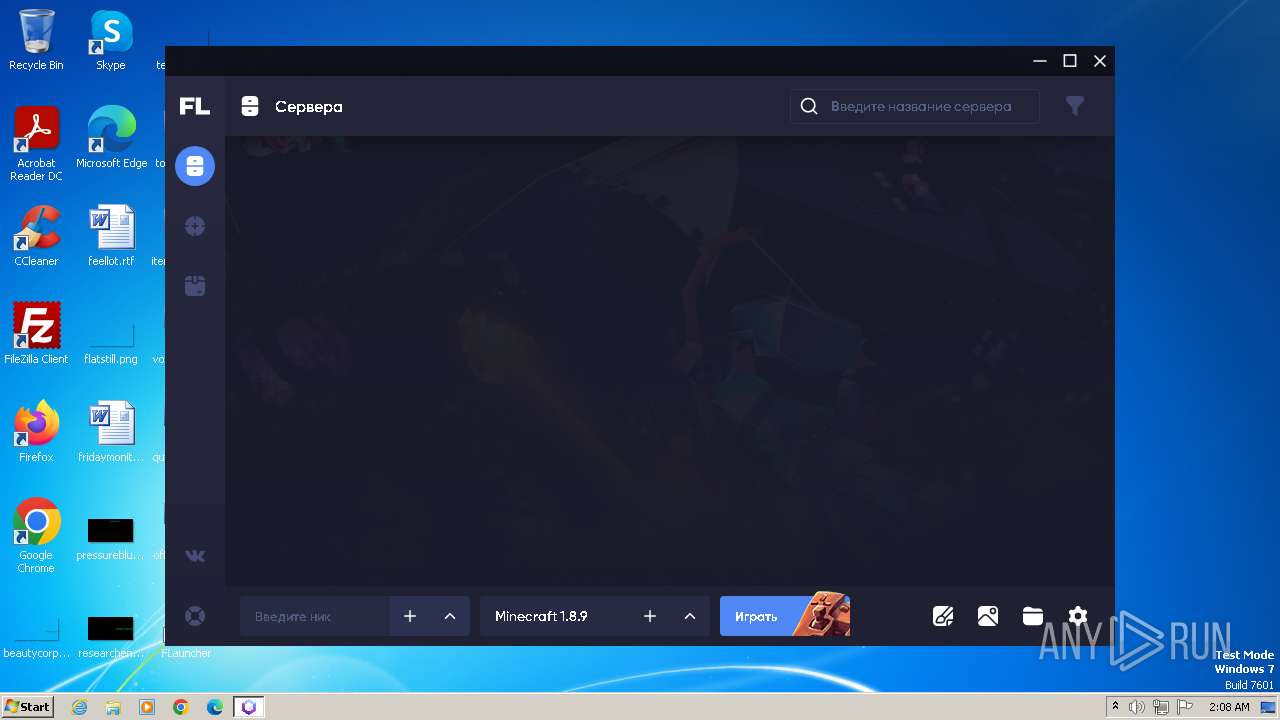Open Acrobat Reader DC desktop shortcut
Image resolution: width=1280 pixels, height=720 pixels.
pyautogui.click(x=36, y=144)
